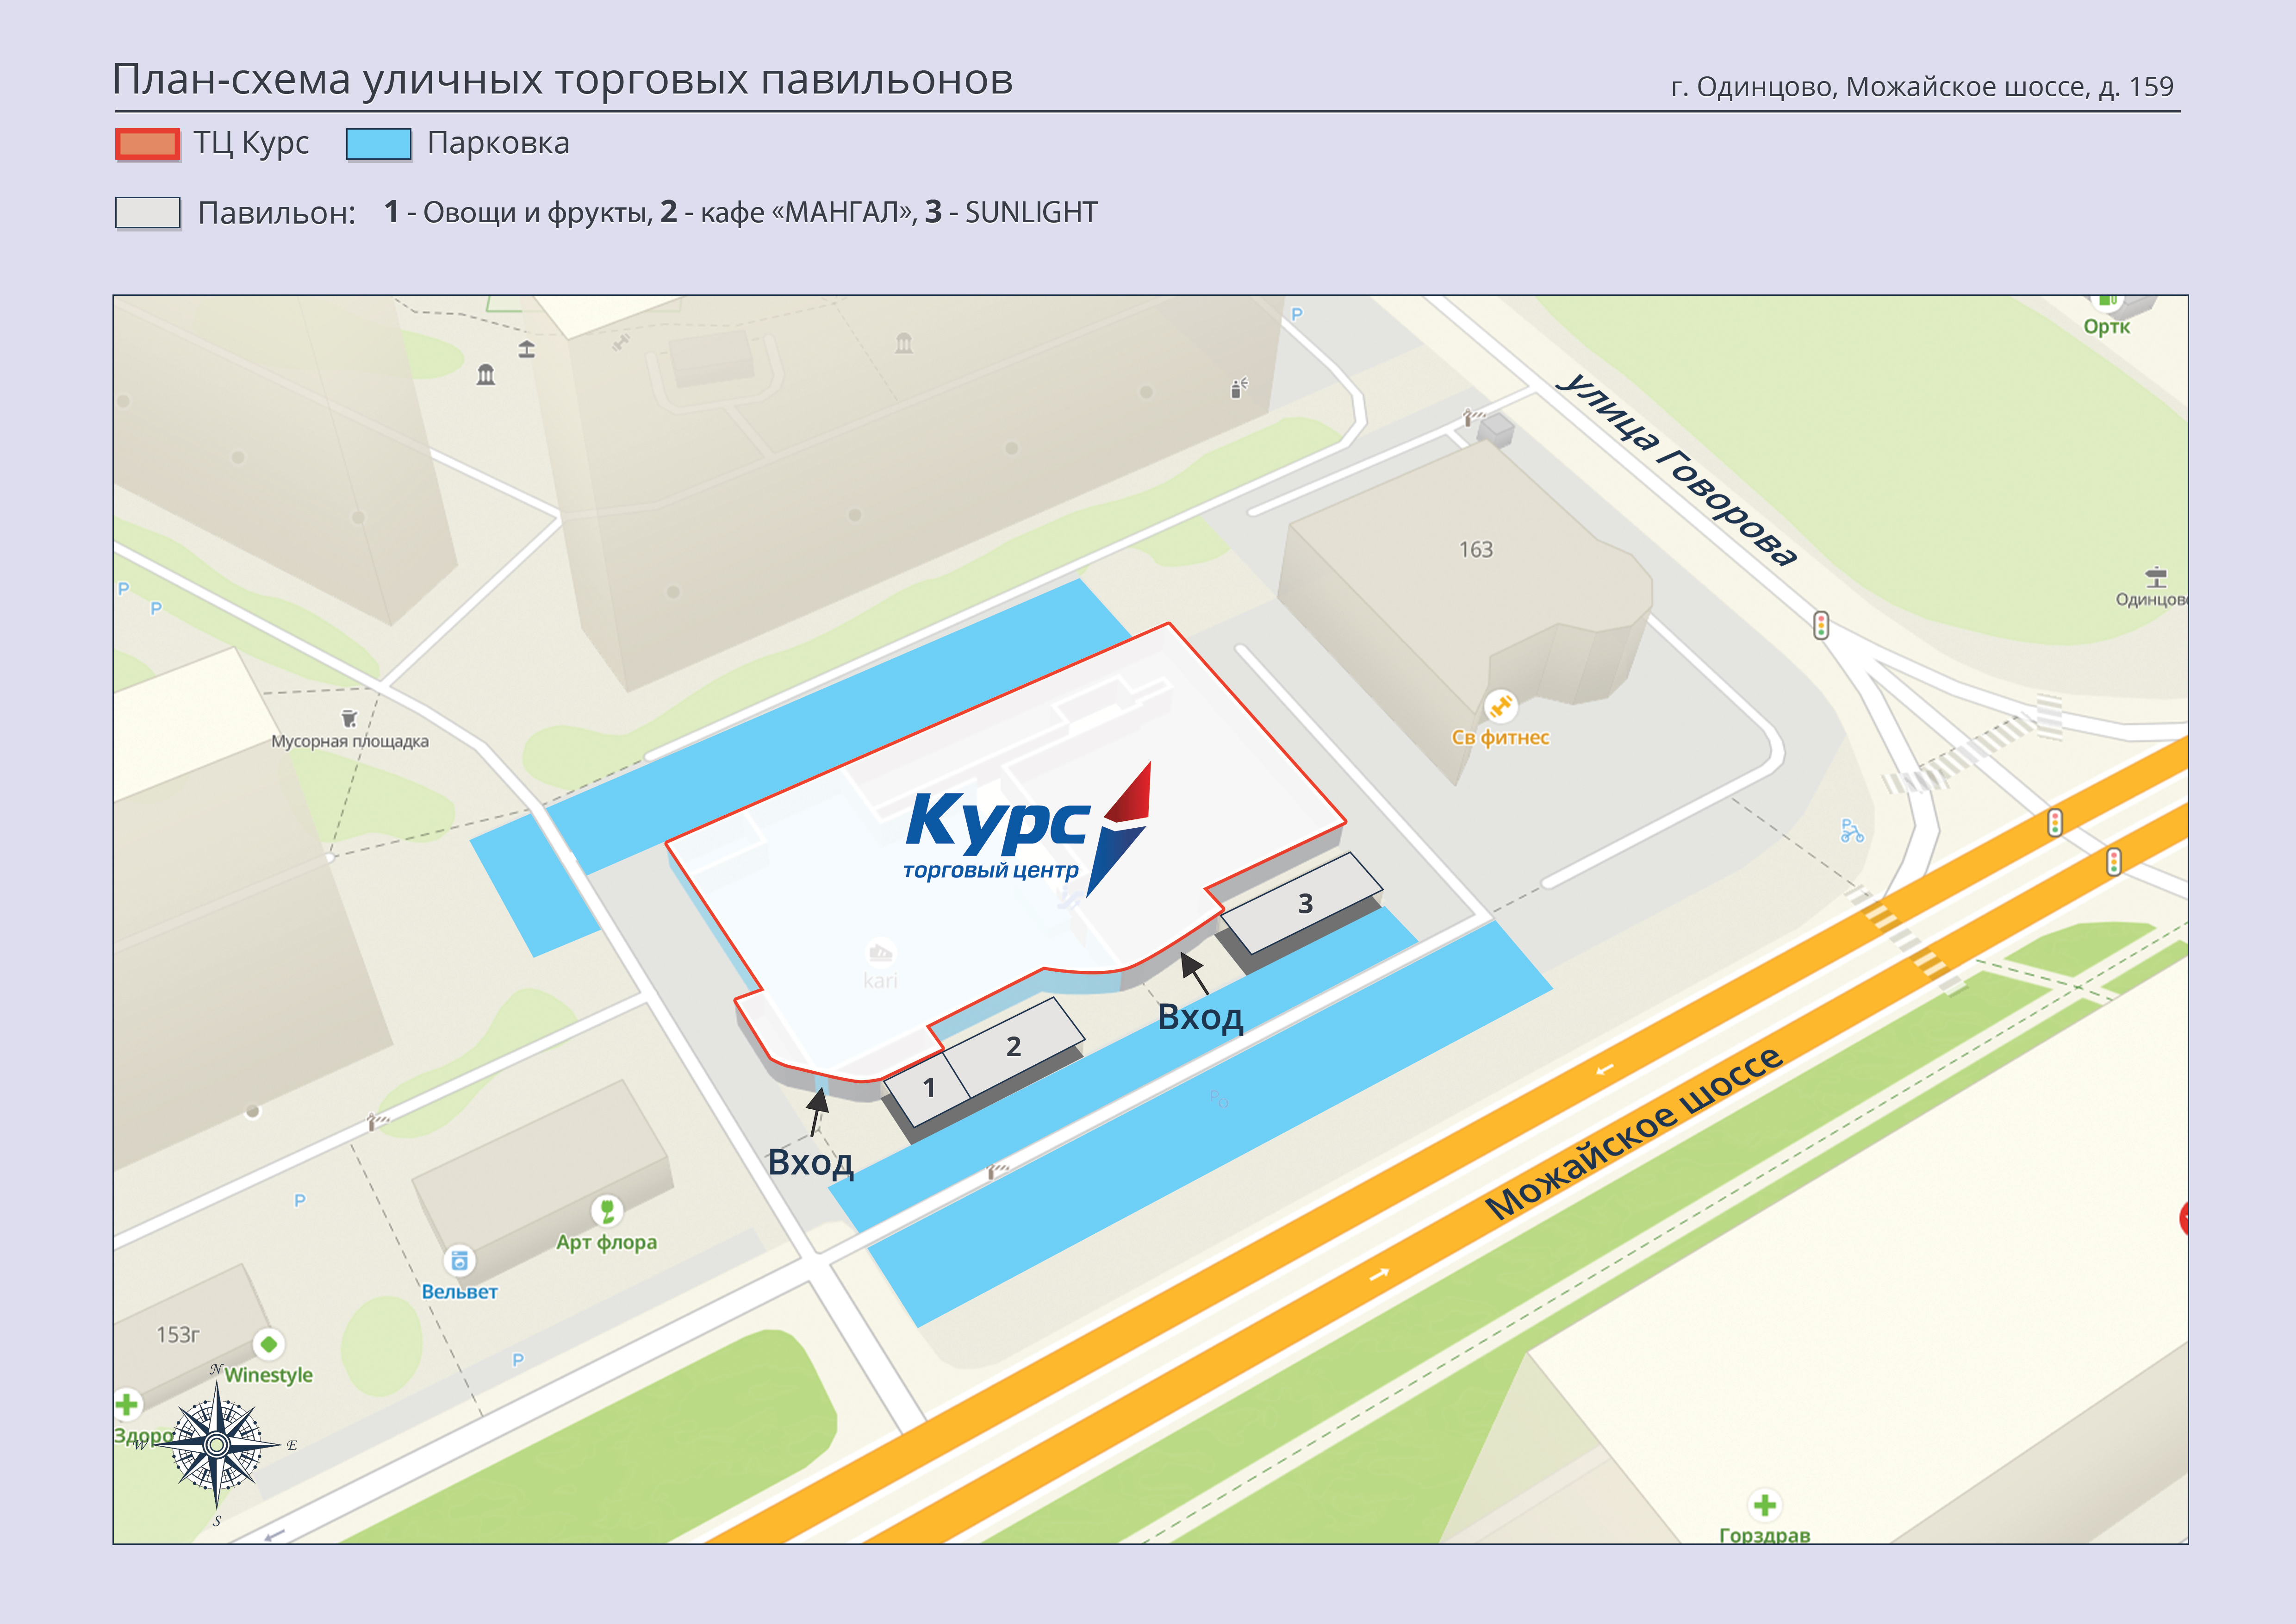2296x1624 pixels.
Task: Click the gray Павильон legend swatch
Action: [147, 213]
